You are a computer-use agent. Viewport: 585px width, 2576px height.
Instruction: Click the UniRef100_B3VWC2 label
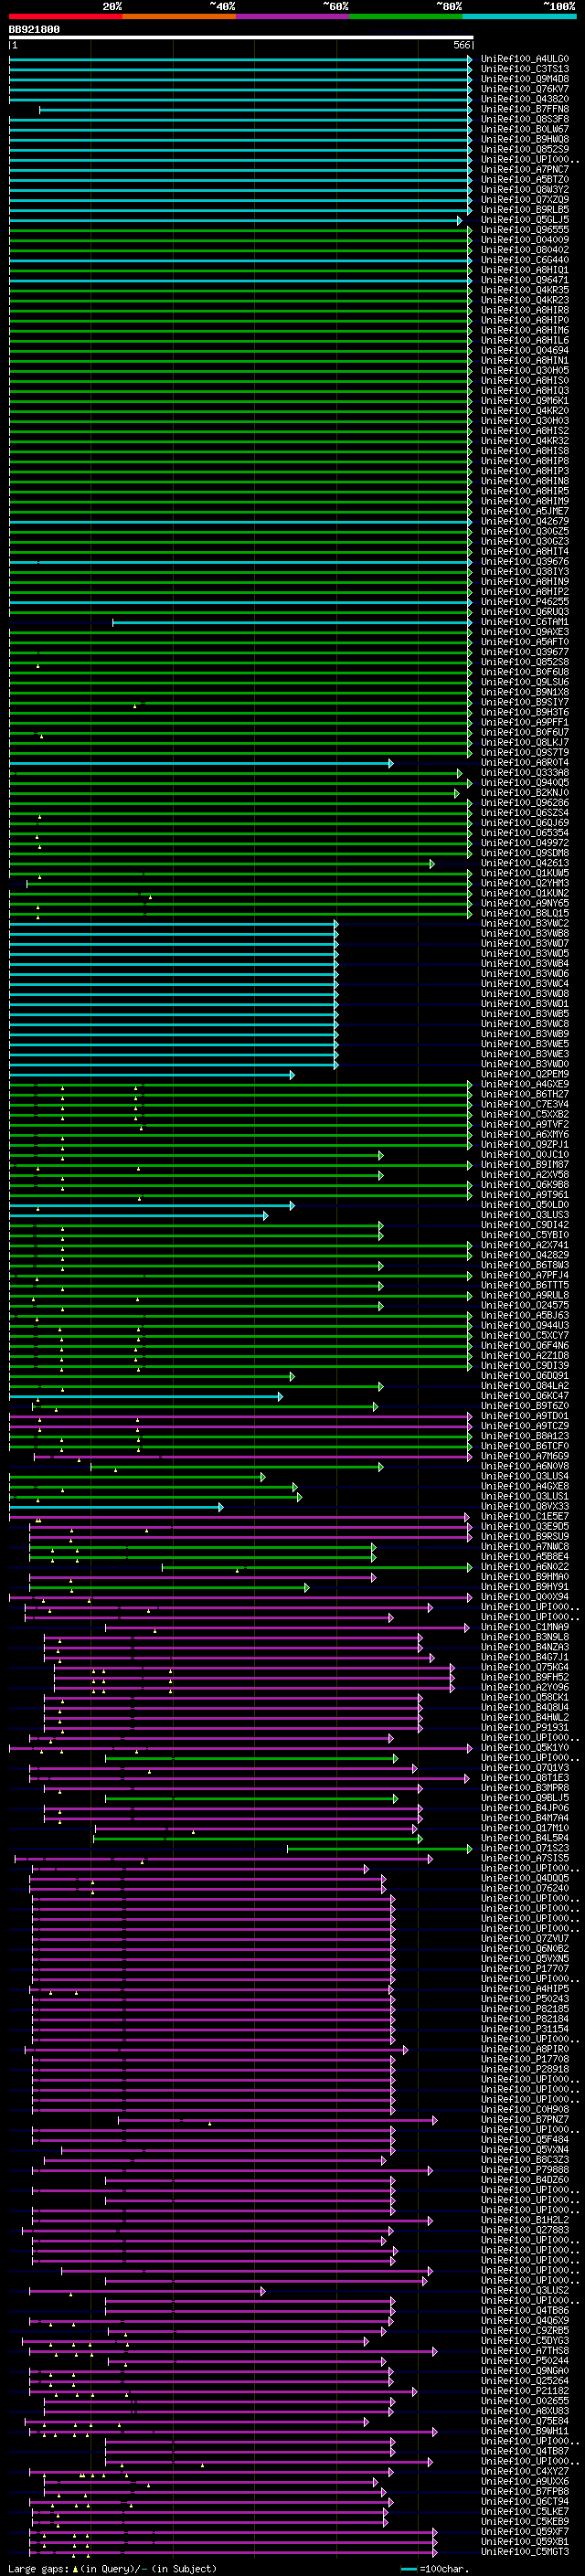(525, 923)
